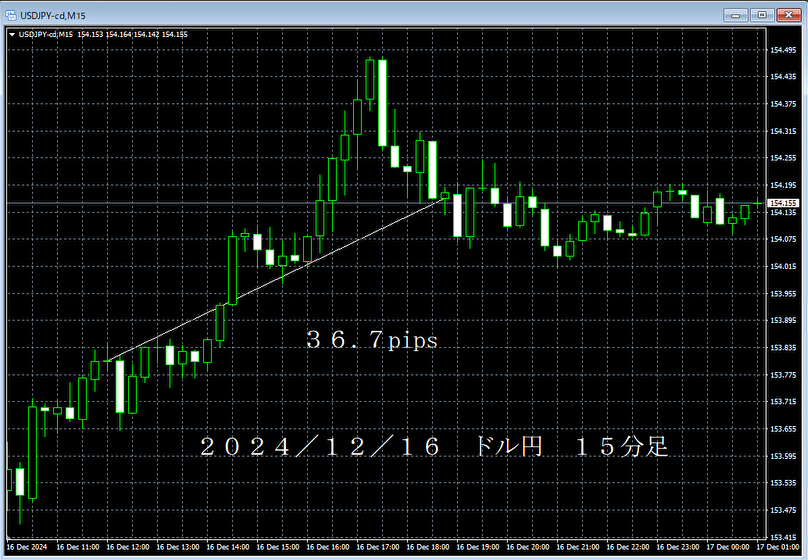The height and width of the screenshot is (560, 808).
Task: Click the price scale value 153.595
Action: (x=783, y=456)
